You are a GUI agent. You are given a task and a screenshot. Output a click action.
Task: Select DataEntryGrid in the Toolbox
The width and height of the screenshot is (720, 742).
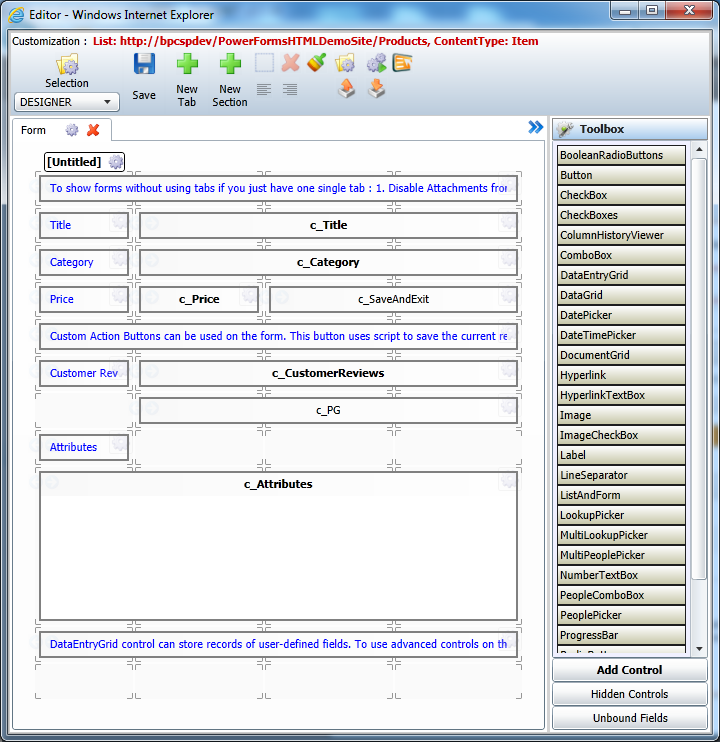tap(622, 275)
